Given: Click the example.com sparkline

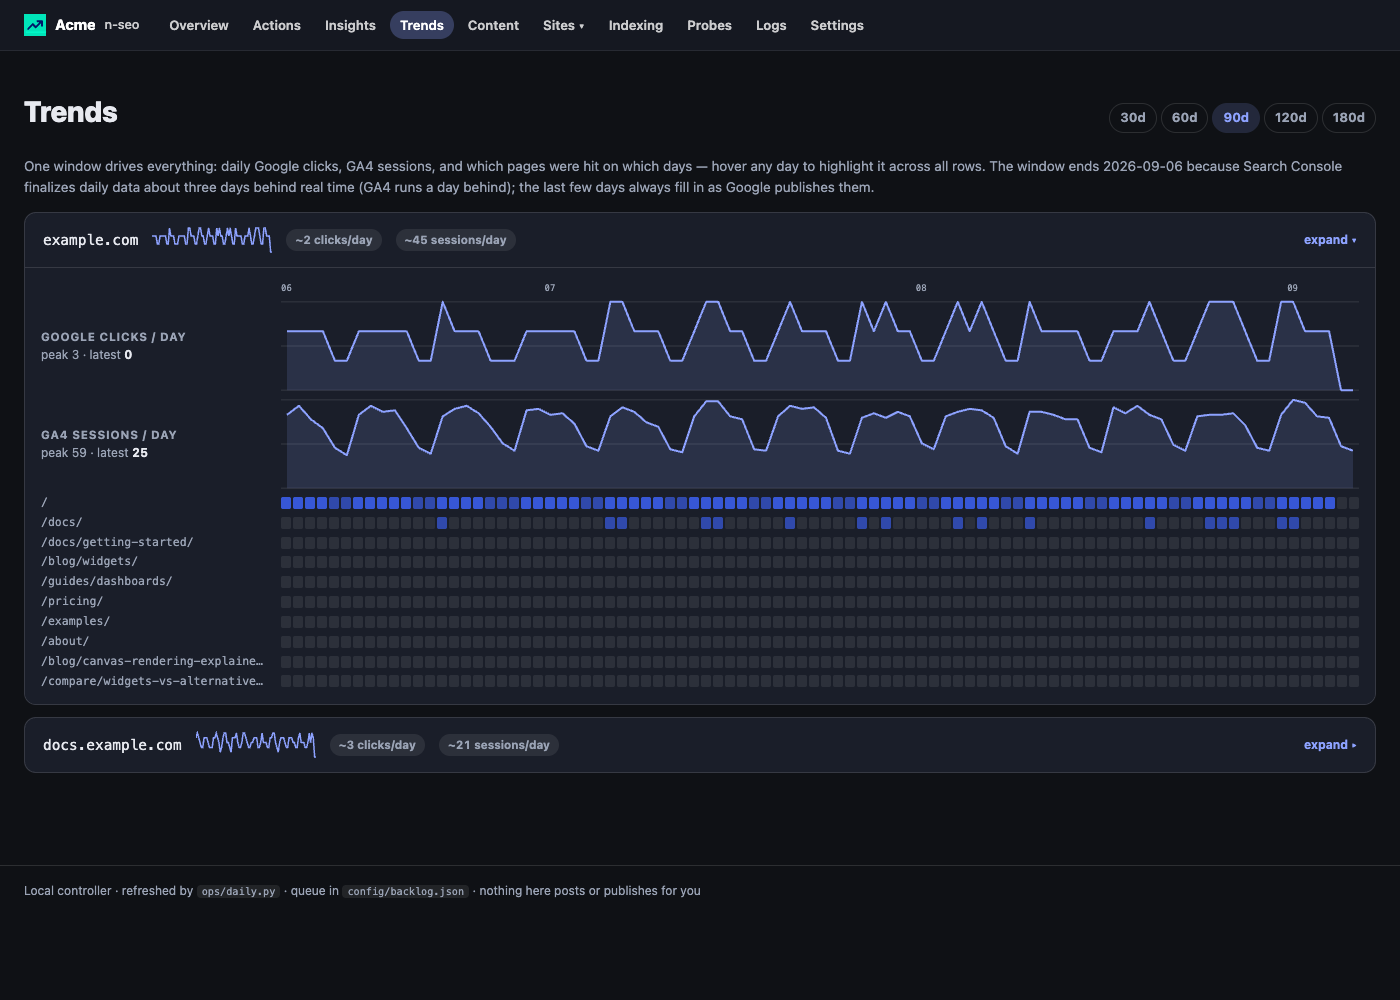Looking at the screenshot, I should click(212, 239).
